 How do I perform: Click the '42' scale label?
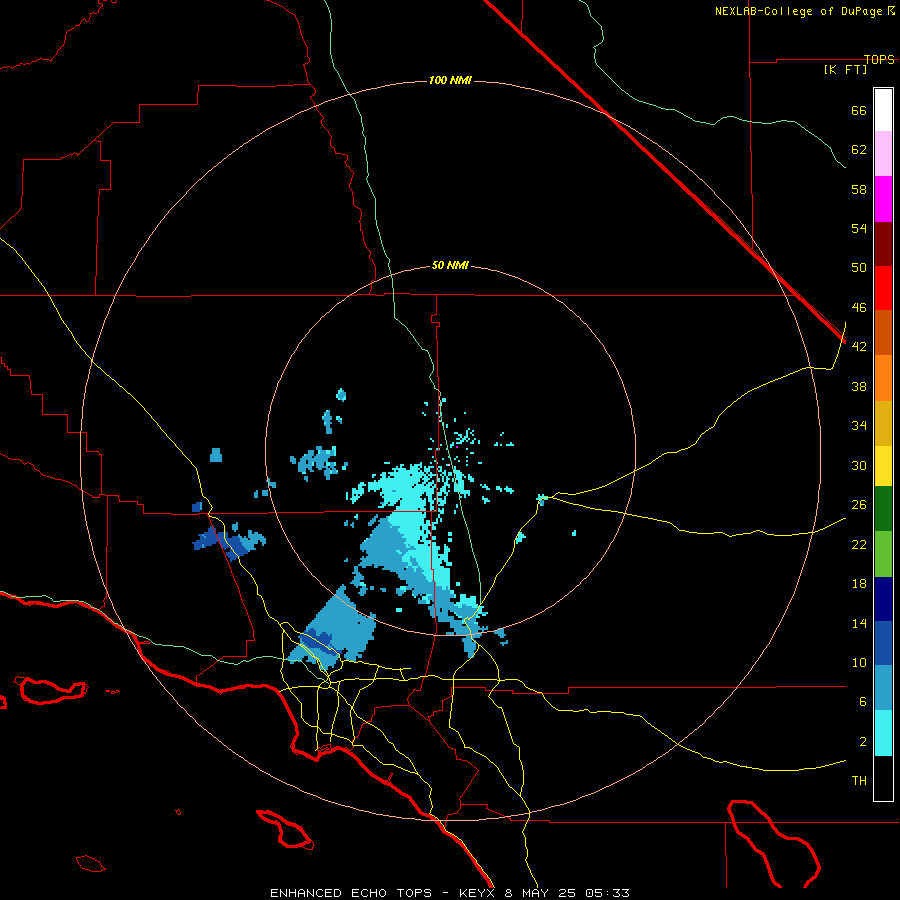point(859,347)
